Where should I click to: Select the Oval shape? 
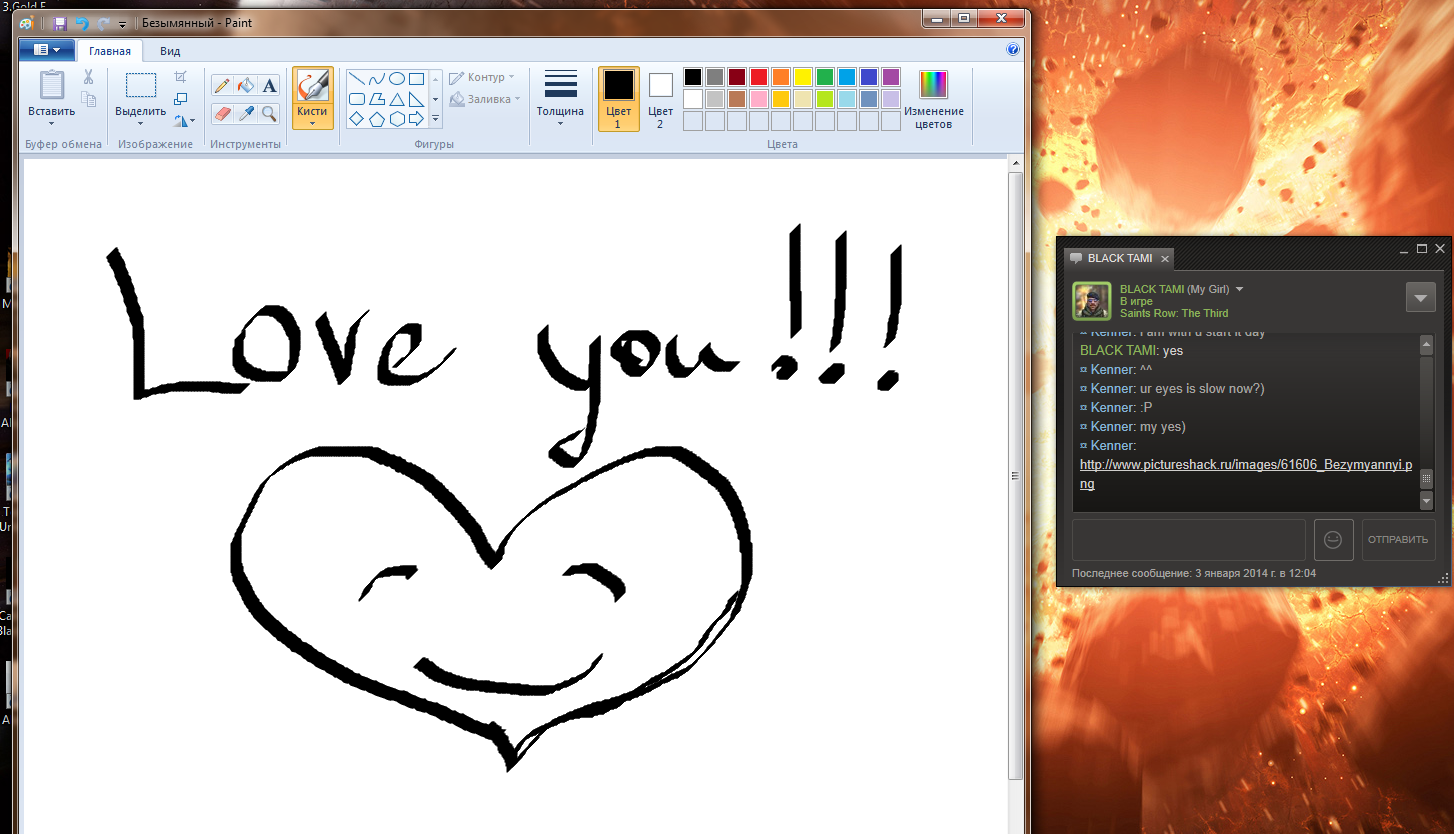pyautogui.click(x=396, y=79)
